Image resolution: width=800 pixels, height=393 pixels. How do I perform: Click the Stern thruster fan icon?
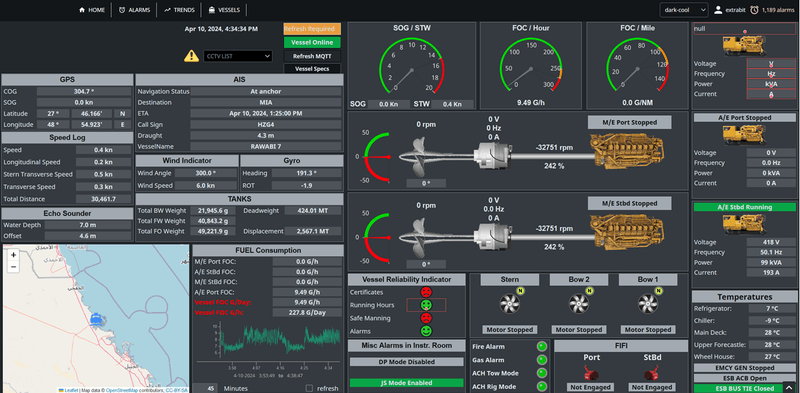pos(510,304)
